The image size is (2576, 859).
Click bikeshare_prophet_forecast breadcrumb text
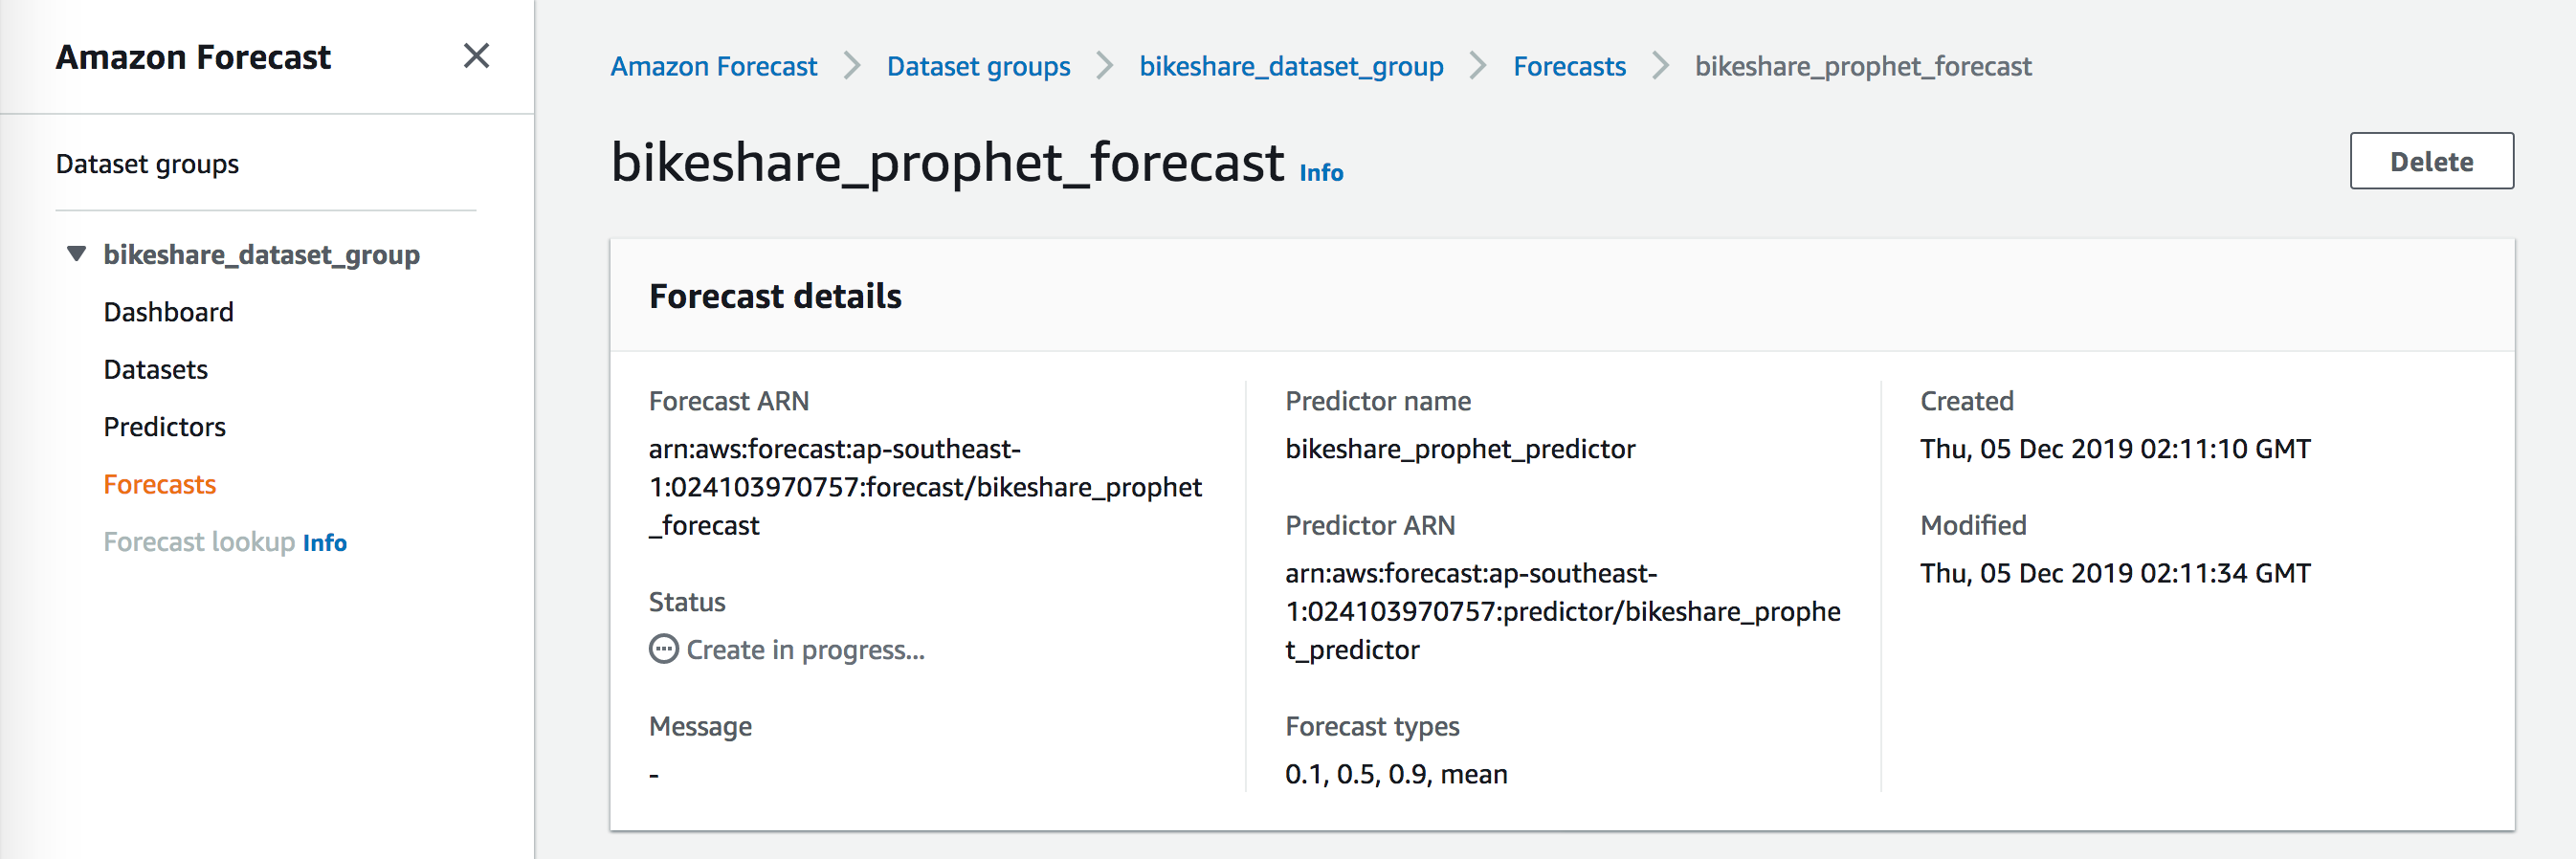[x=1862, y=67]
